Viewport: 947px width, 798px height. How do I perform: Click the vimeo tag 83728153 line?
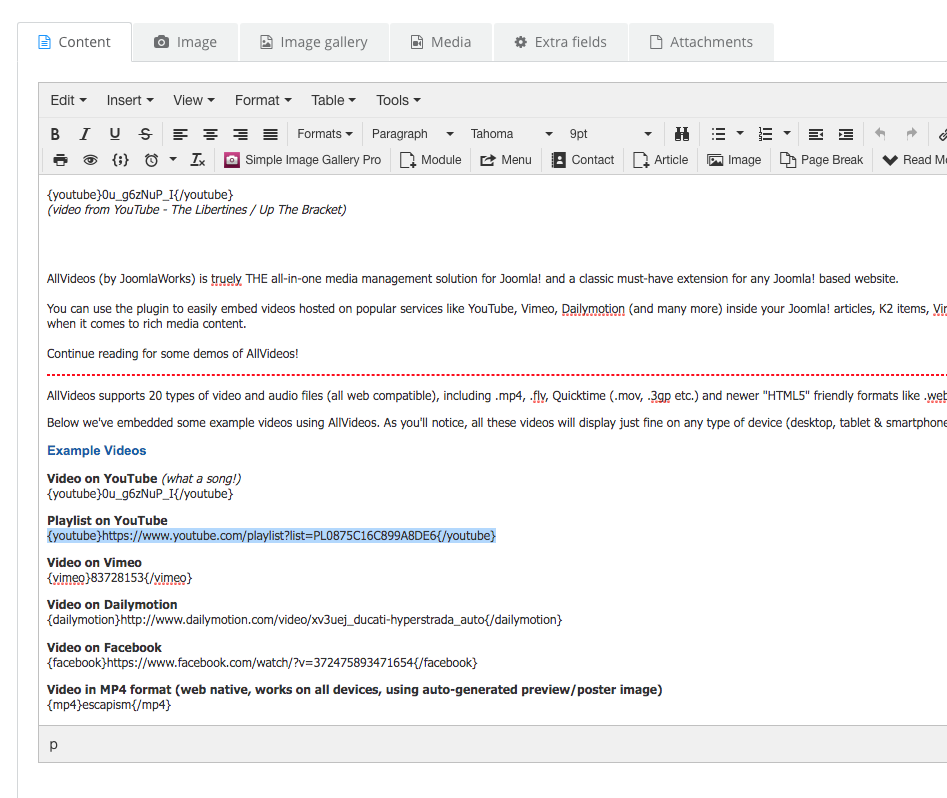120,578
